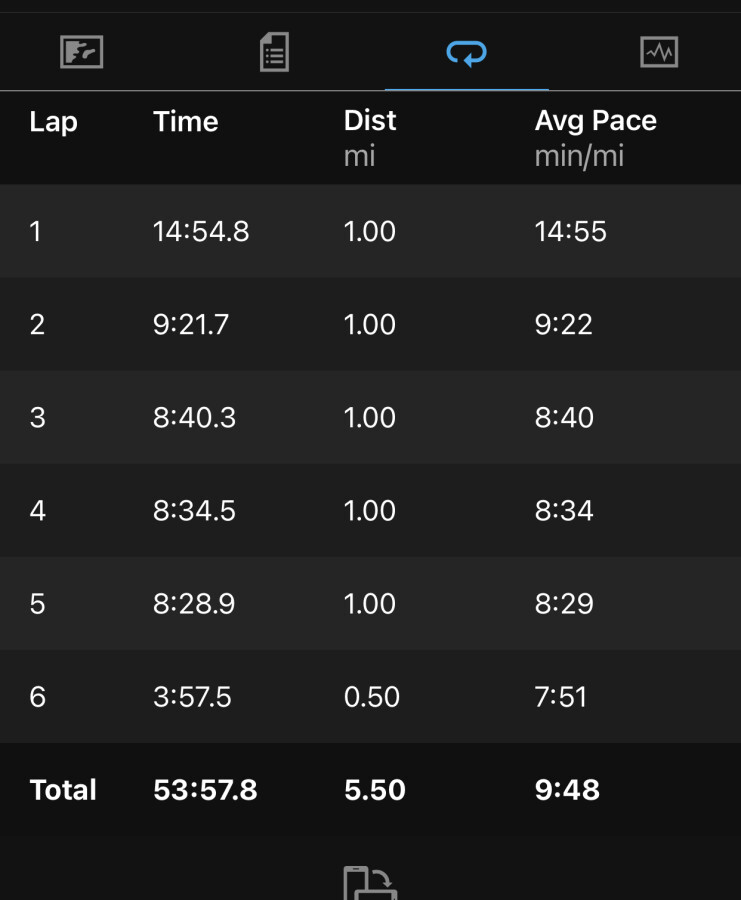Screen dimensions: 741x900
Task: Tap the Dist mi column header
Action: (370, 138)
